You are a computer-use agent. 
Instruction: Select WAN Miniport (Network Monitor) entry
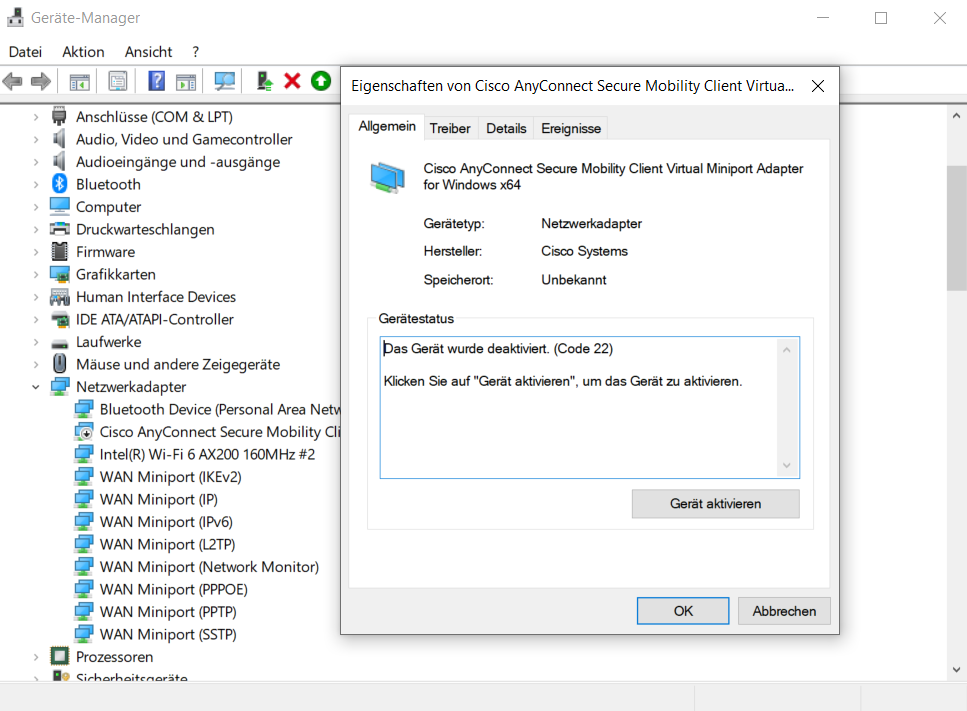(x=209, y=567)
